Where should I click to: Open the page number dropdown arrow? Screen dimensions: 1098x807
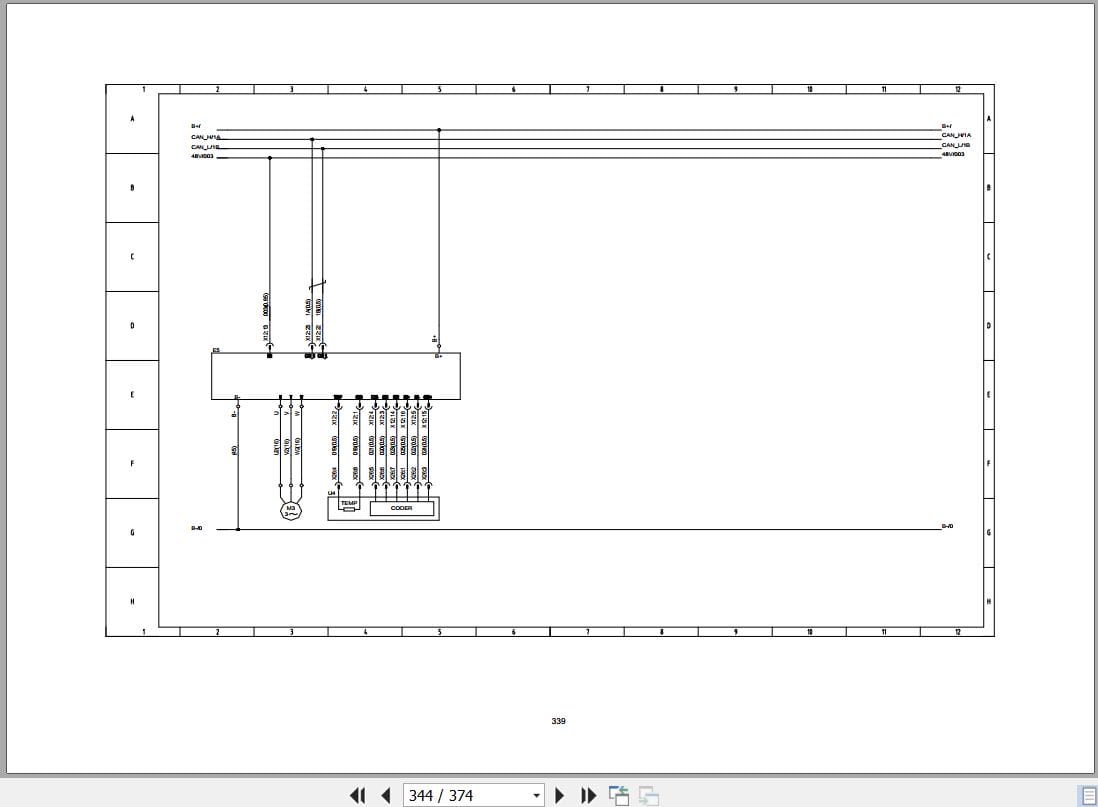[536, 795]
